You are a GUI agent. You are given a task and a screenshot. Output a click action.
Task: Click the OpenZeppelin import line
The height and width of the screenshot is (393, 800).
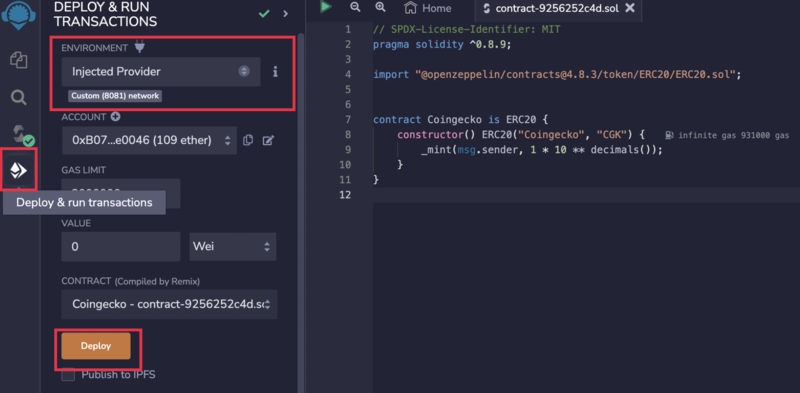click(x=557, y=75)
